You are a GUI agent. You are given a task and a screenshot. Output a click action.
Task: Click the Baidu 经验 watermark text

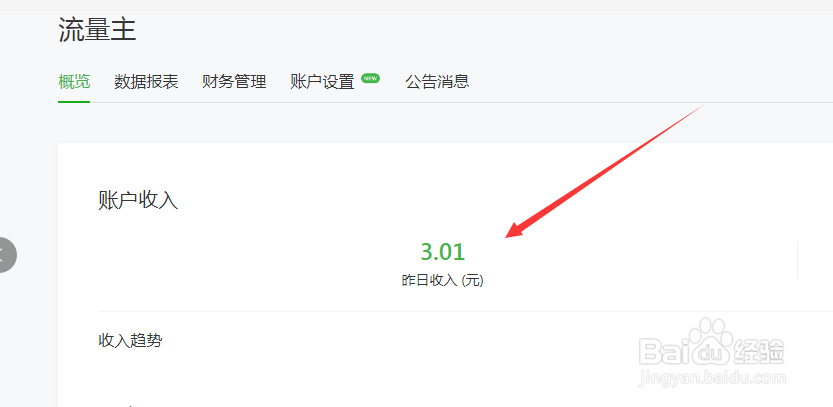click(x=759, y=351)
